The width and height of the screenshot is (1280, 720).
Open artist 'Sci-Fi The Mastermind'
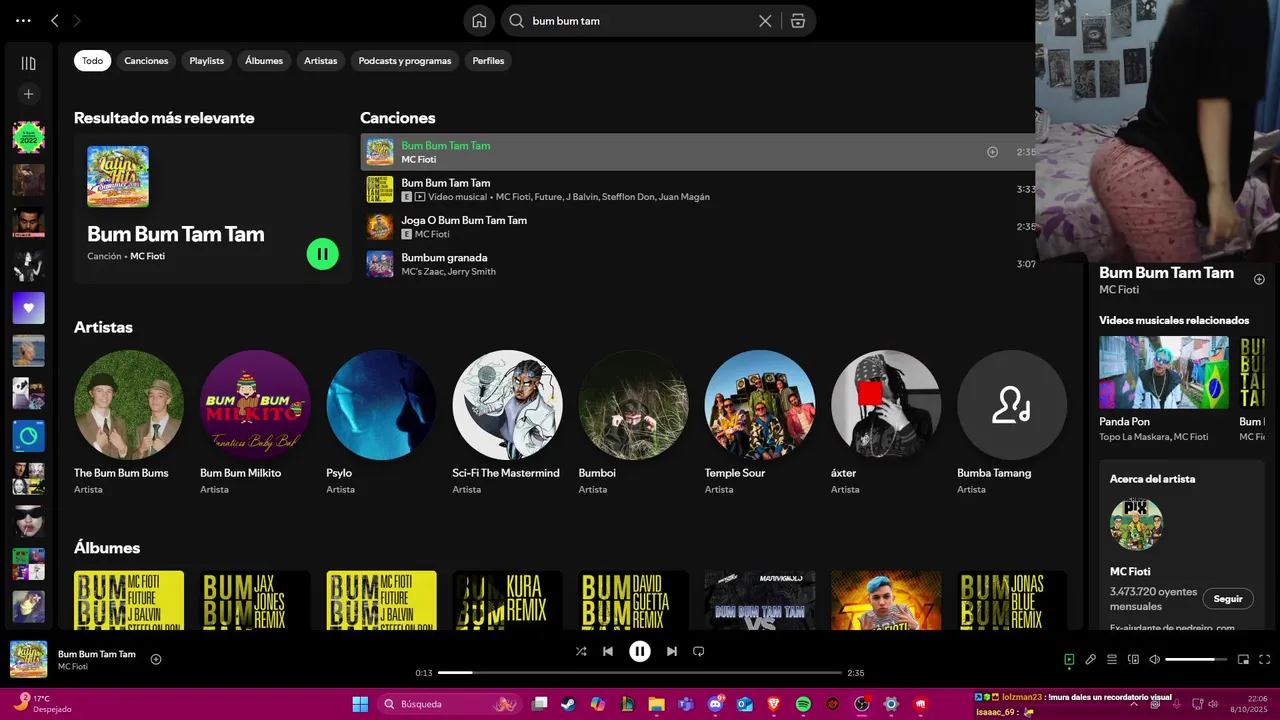[x=507, y=422]
